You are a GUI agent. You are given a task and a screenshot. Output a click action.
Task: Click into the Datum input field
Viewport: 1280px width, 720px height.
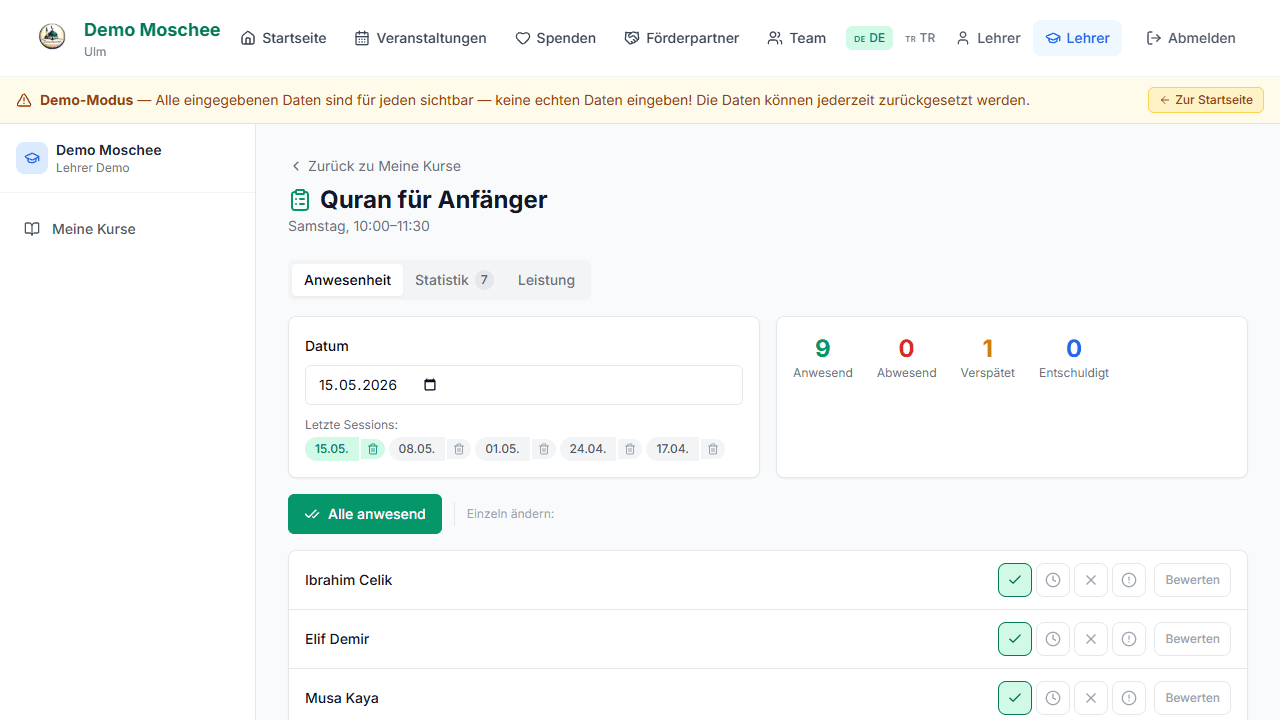[524, 385]
